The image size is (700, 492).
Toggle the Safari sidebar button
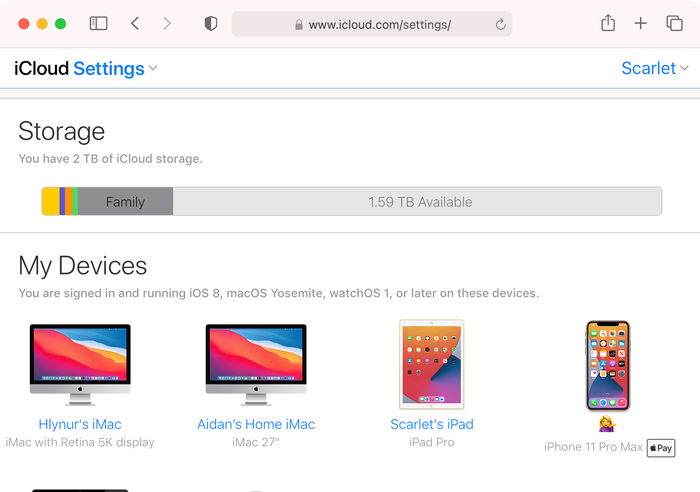point(98,23)
